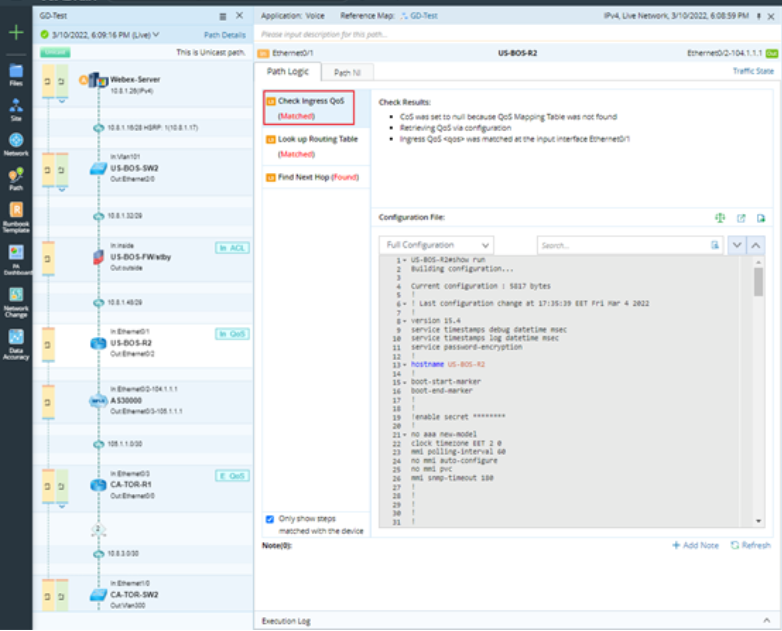
Task: Click the Path Details link
Action: tap(224, 34)
